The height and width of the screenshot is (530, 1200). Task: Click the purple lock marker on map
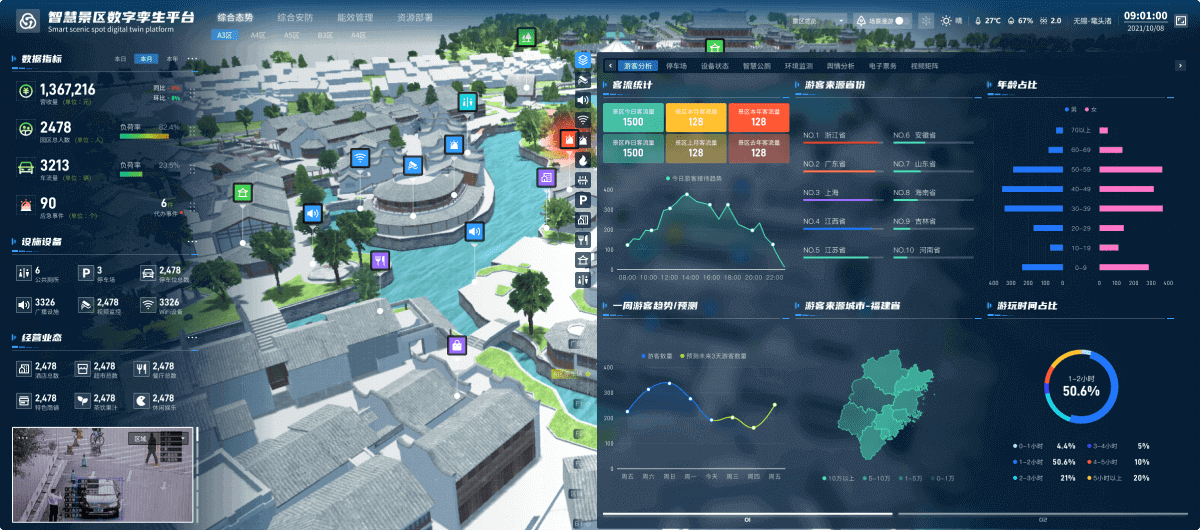click(456, 346)
